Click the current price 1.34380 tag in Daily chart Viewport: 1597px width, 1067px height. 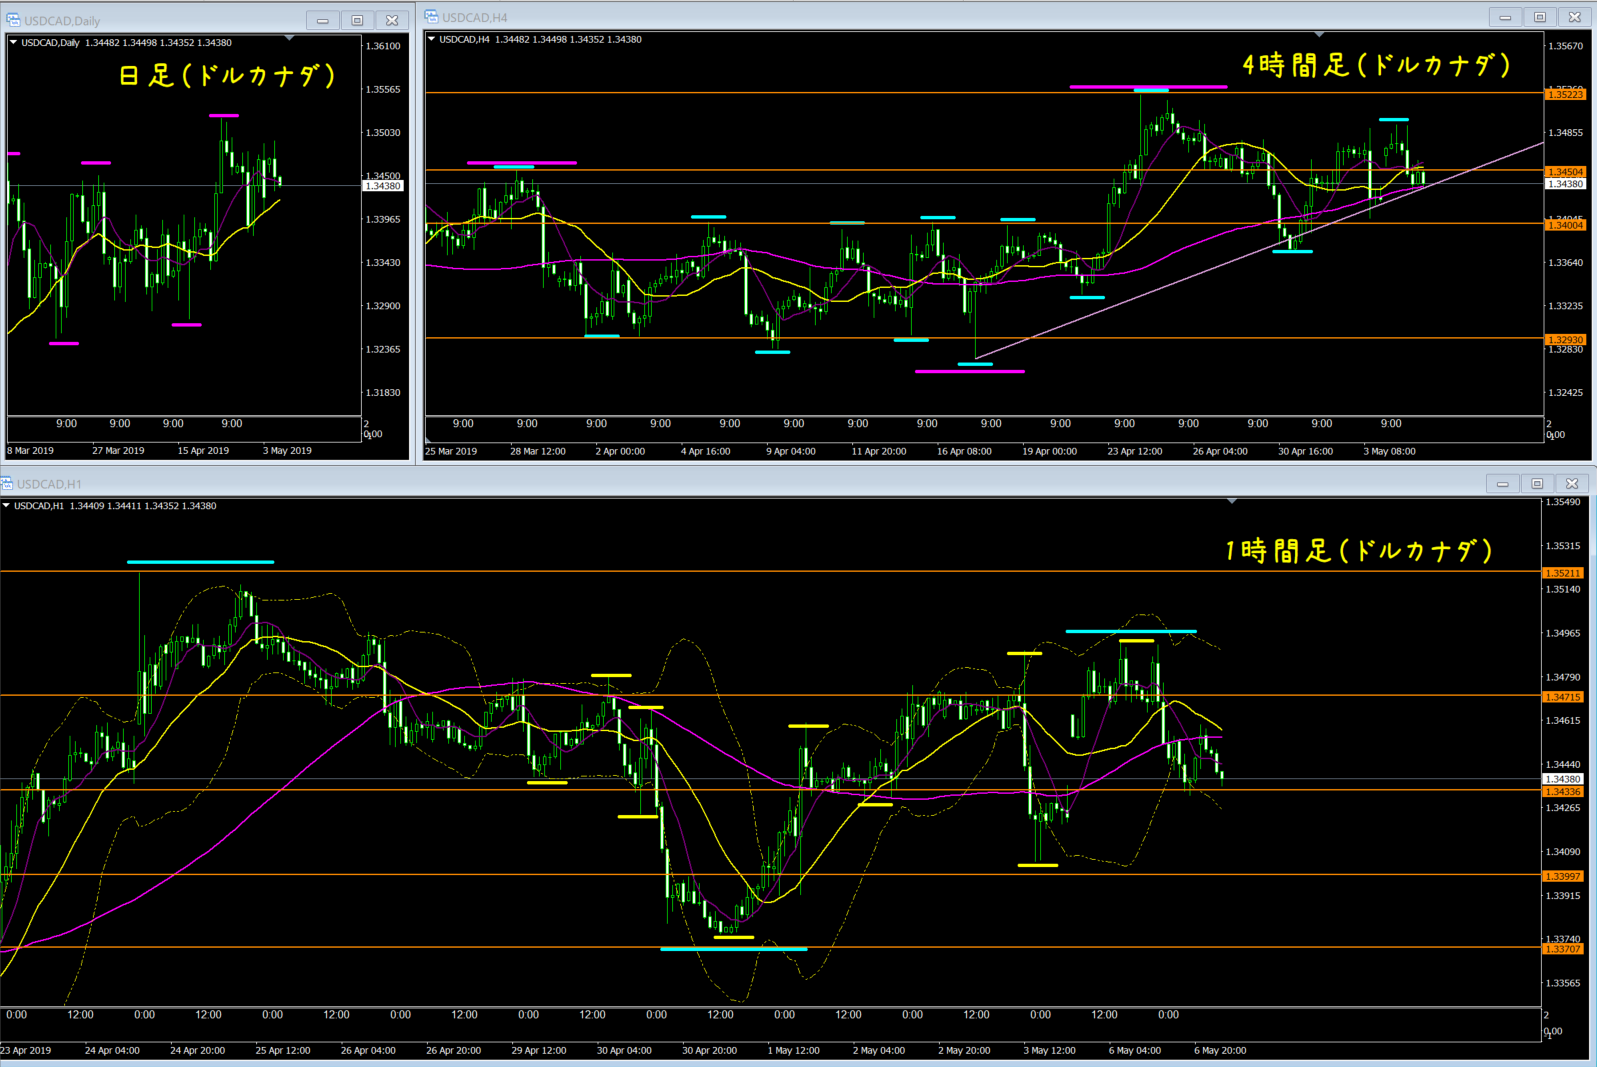click(x=382, y=186)
